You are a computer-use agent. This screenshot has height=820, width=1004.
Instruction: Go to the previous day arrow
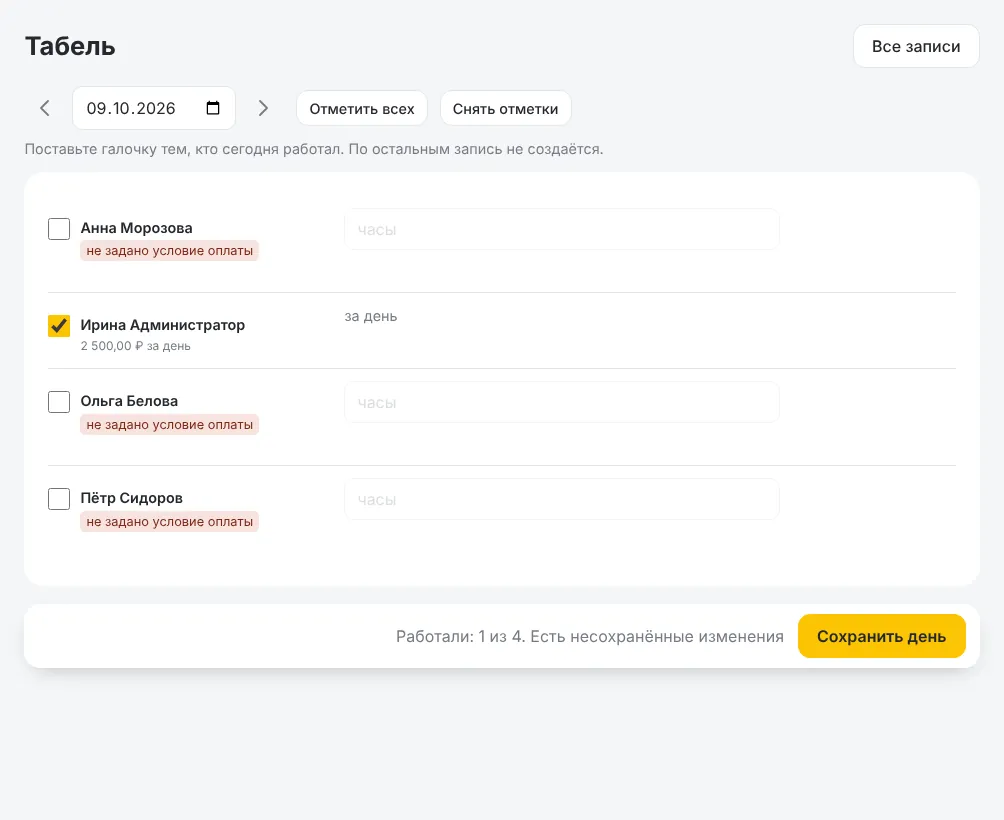(x=45, y=108)
